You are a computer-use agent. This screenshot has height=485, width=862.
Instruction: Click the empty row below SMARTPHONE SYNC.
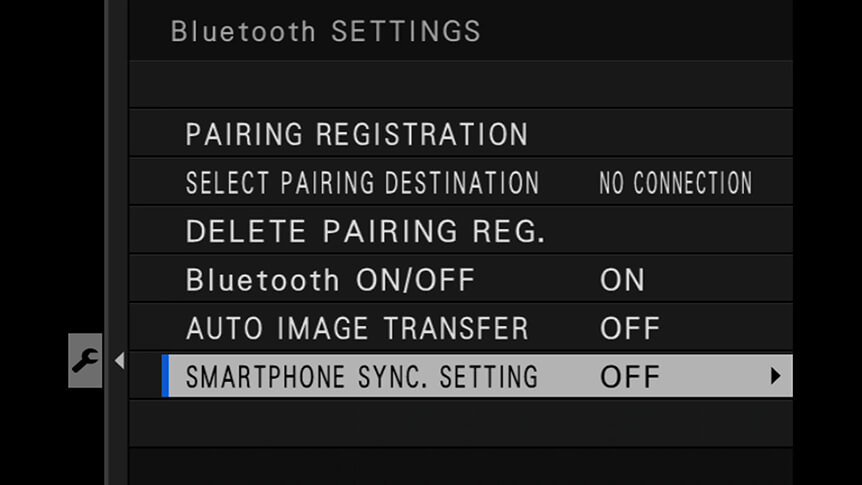[x=461, y=423]
